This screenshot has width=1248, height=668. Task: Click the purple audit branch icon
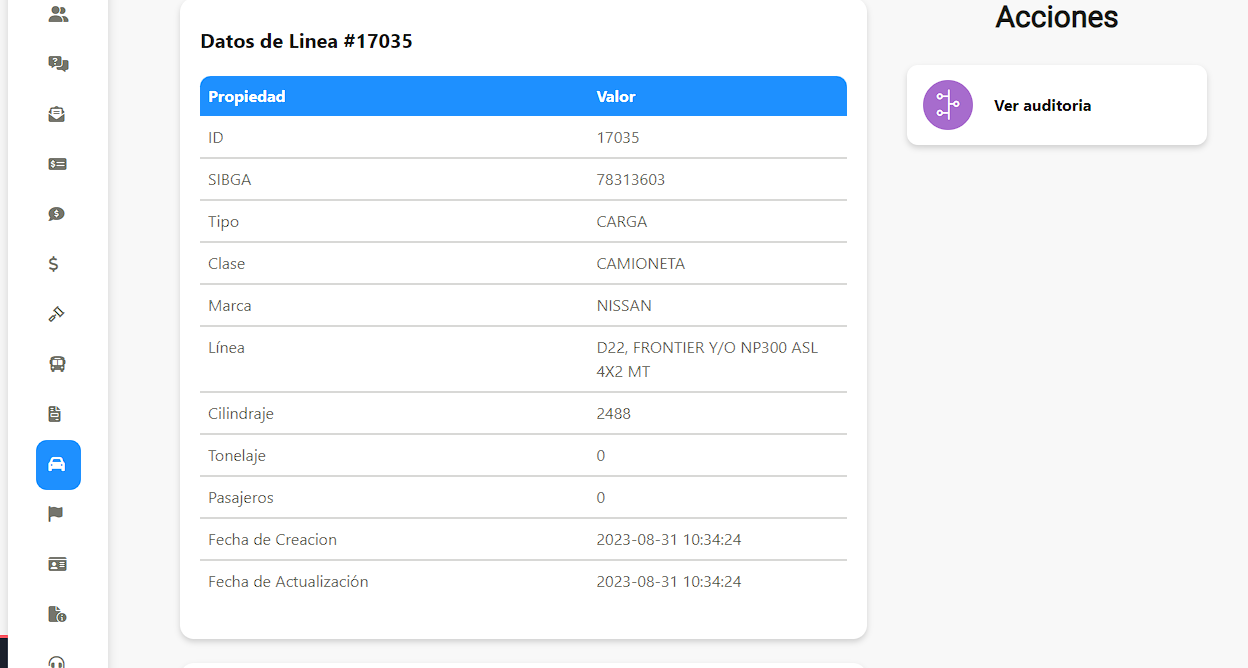pos(948,105)
